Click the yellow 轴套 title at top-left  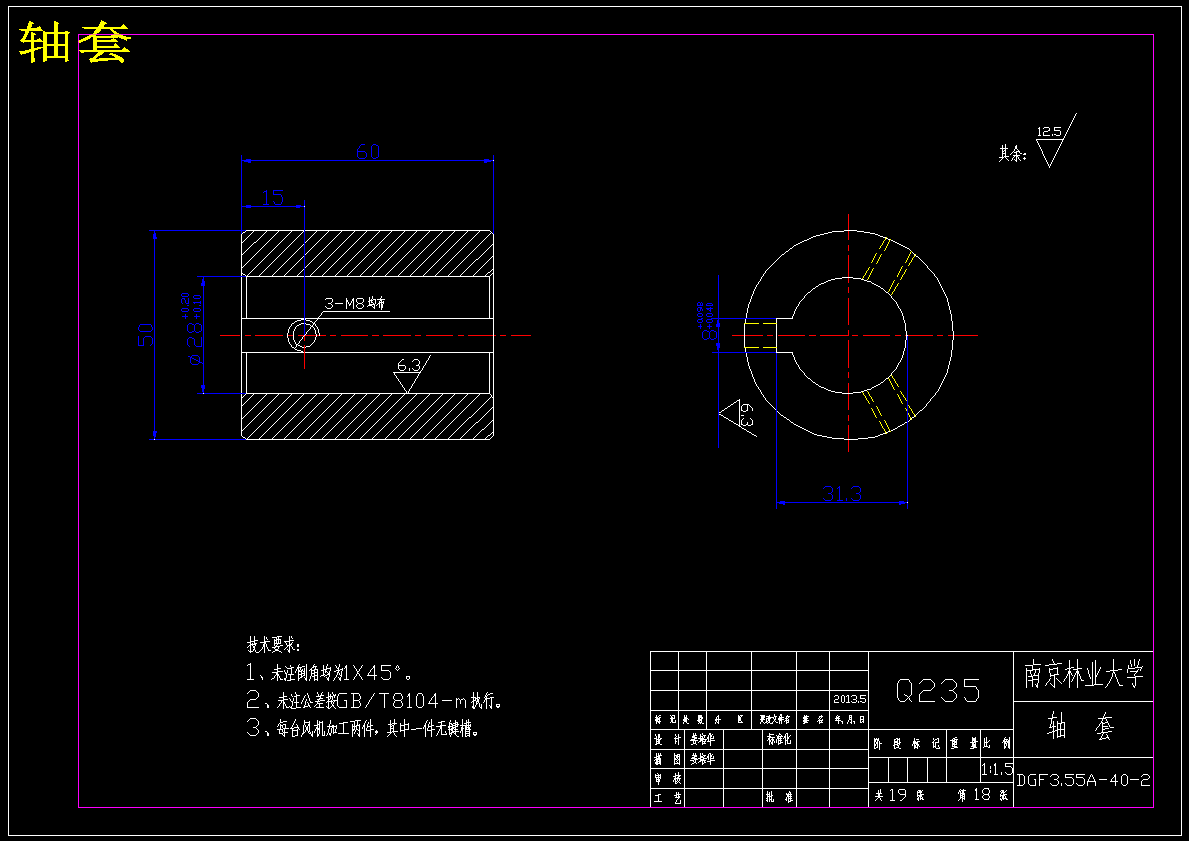[x=74, y=43]
